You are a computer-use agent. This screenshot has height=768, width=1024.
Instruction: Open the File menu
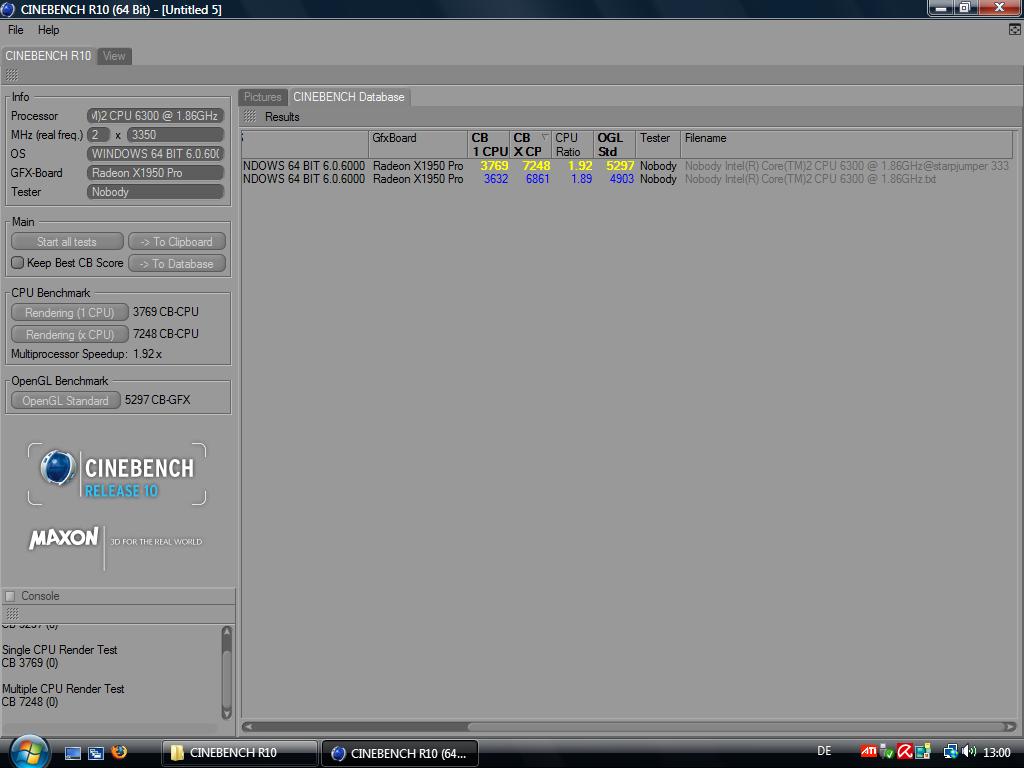point(16,30)
